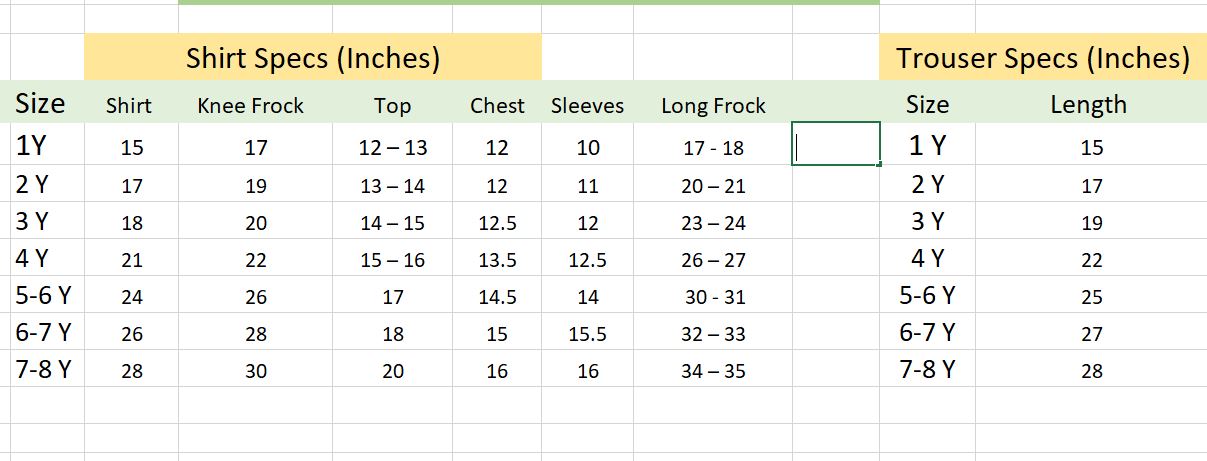Click the Top cell reading 15 – 16
The width and height of the screenshot is (1207, 461).
(393, 260)
